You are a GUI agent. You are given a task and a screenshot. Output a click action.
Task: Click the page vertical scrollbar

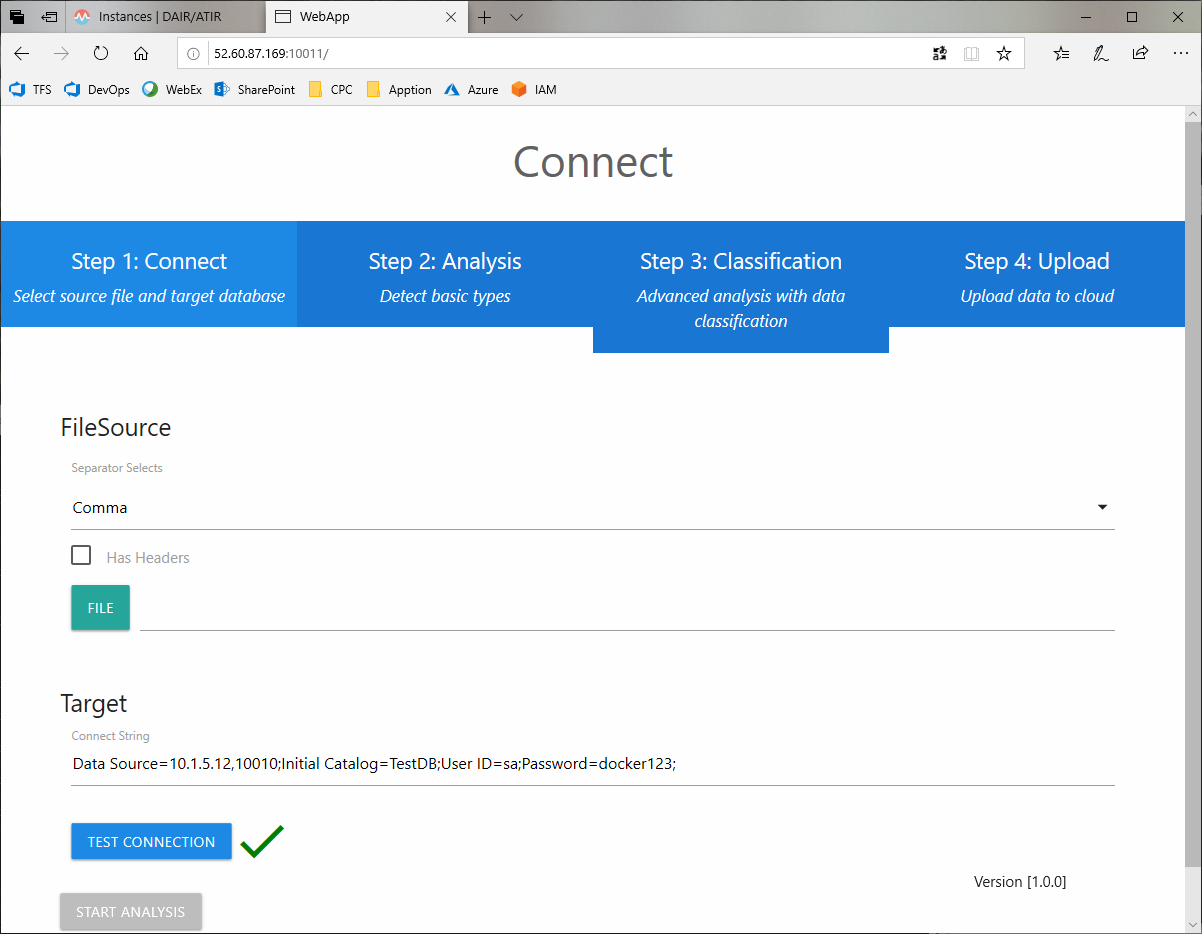click(x=1193, y=500)
